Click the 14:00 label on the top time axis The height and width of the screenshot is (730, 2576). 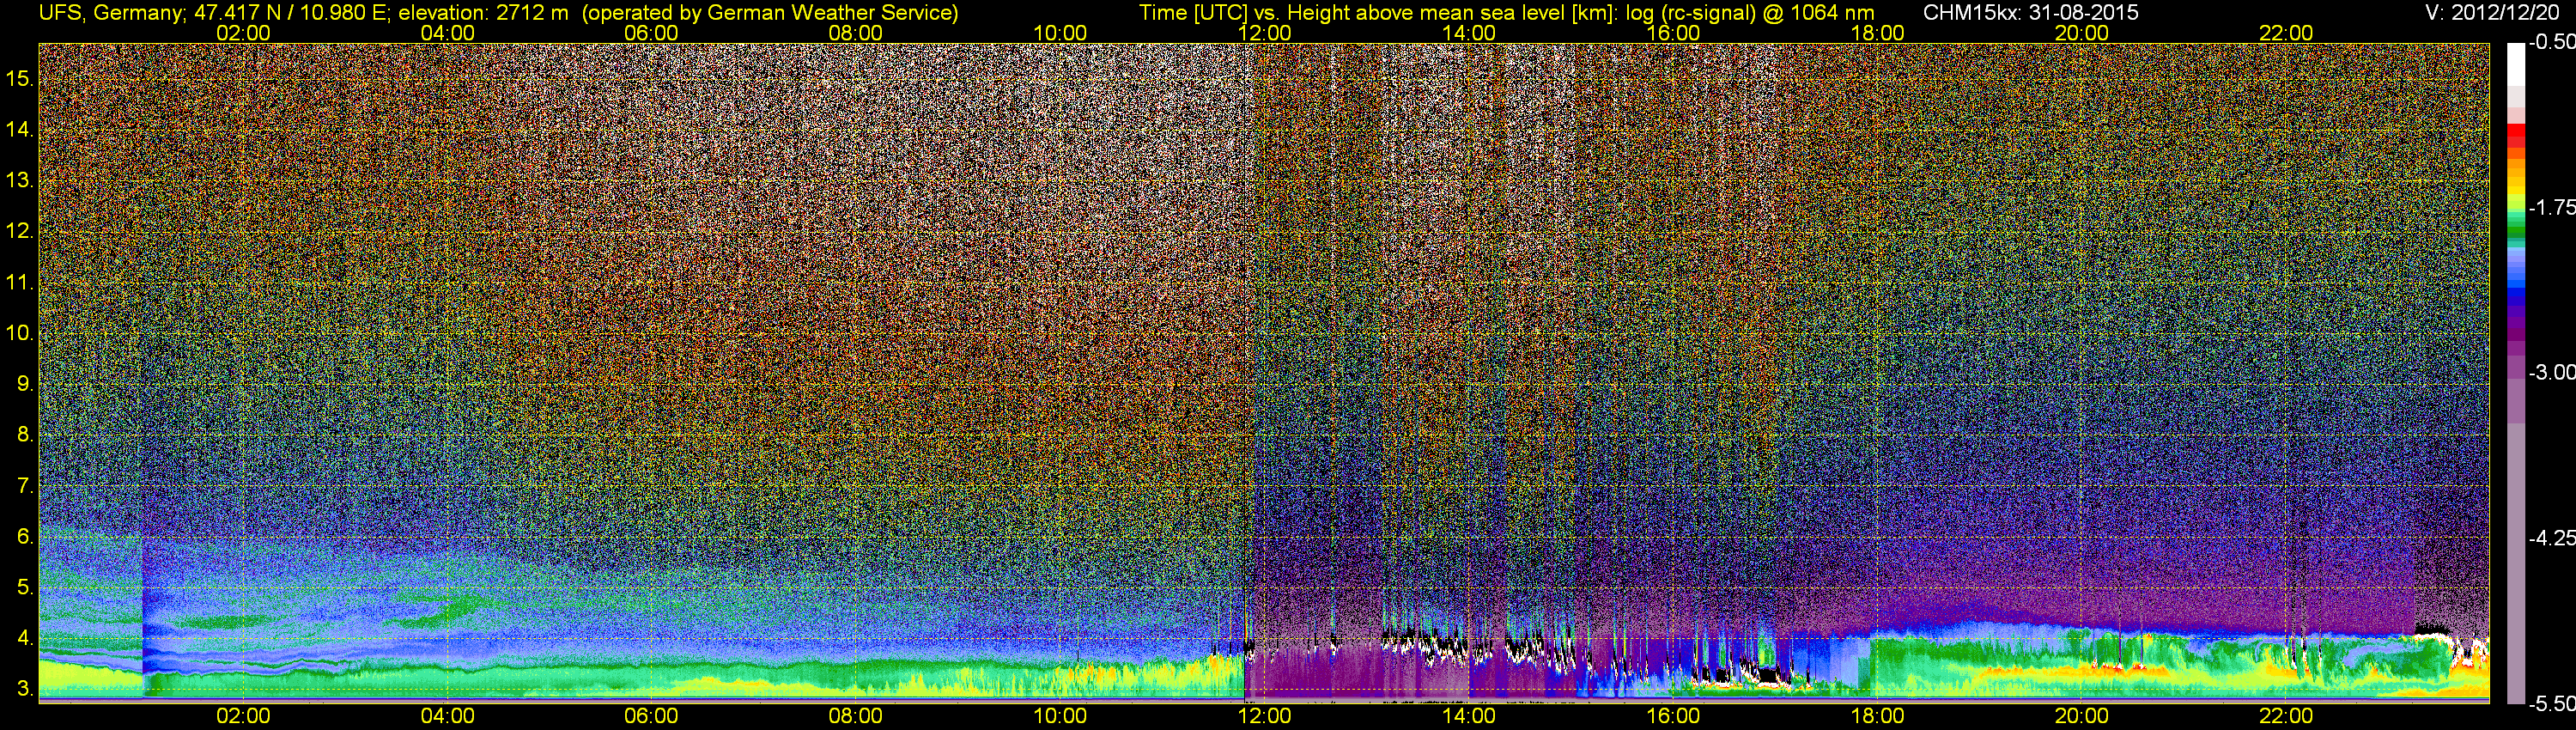pyautogui.click(x=1469, y=33)
